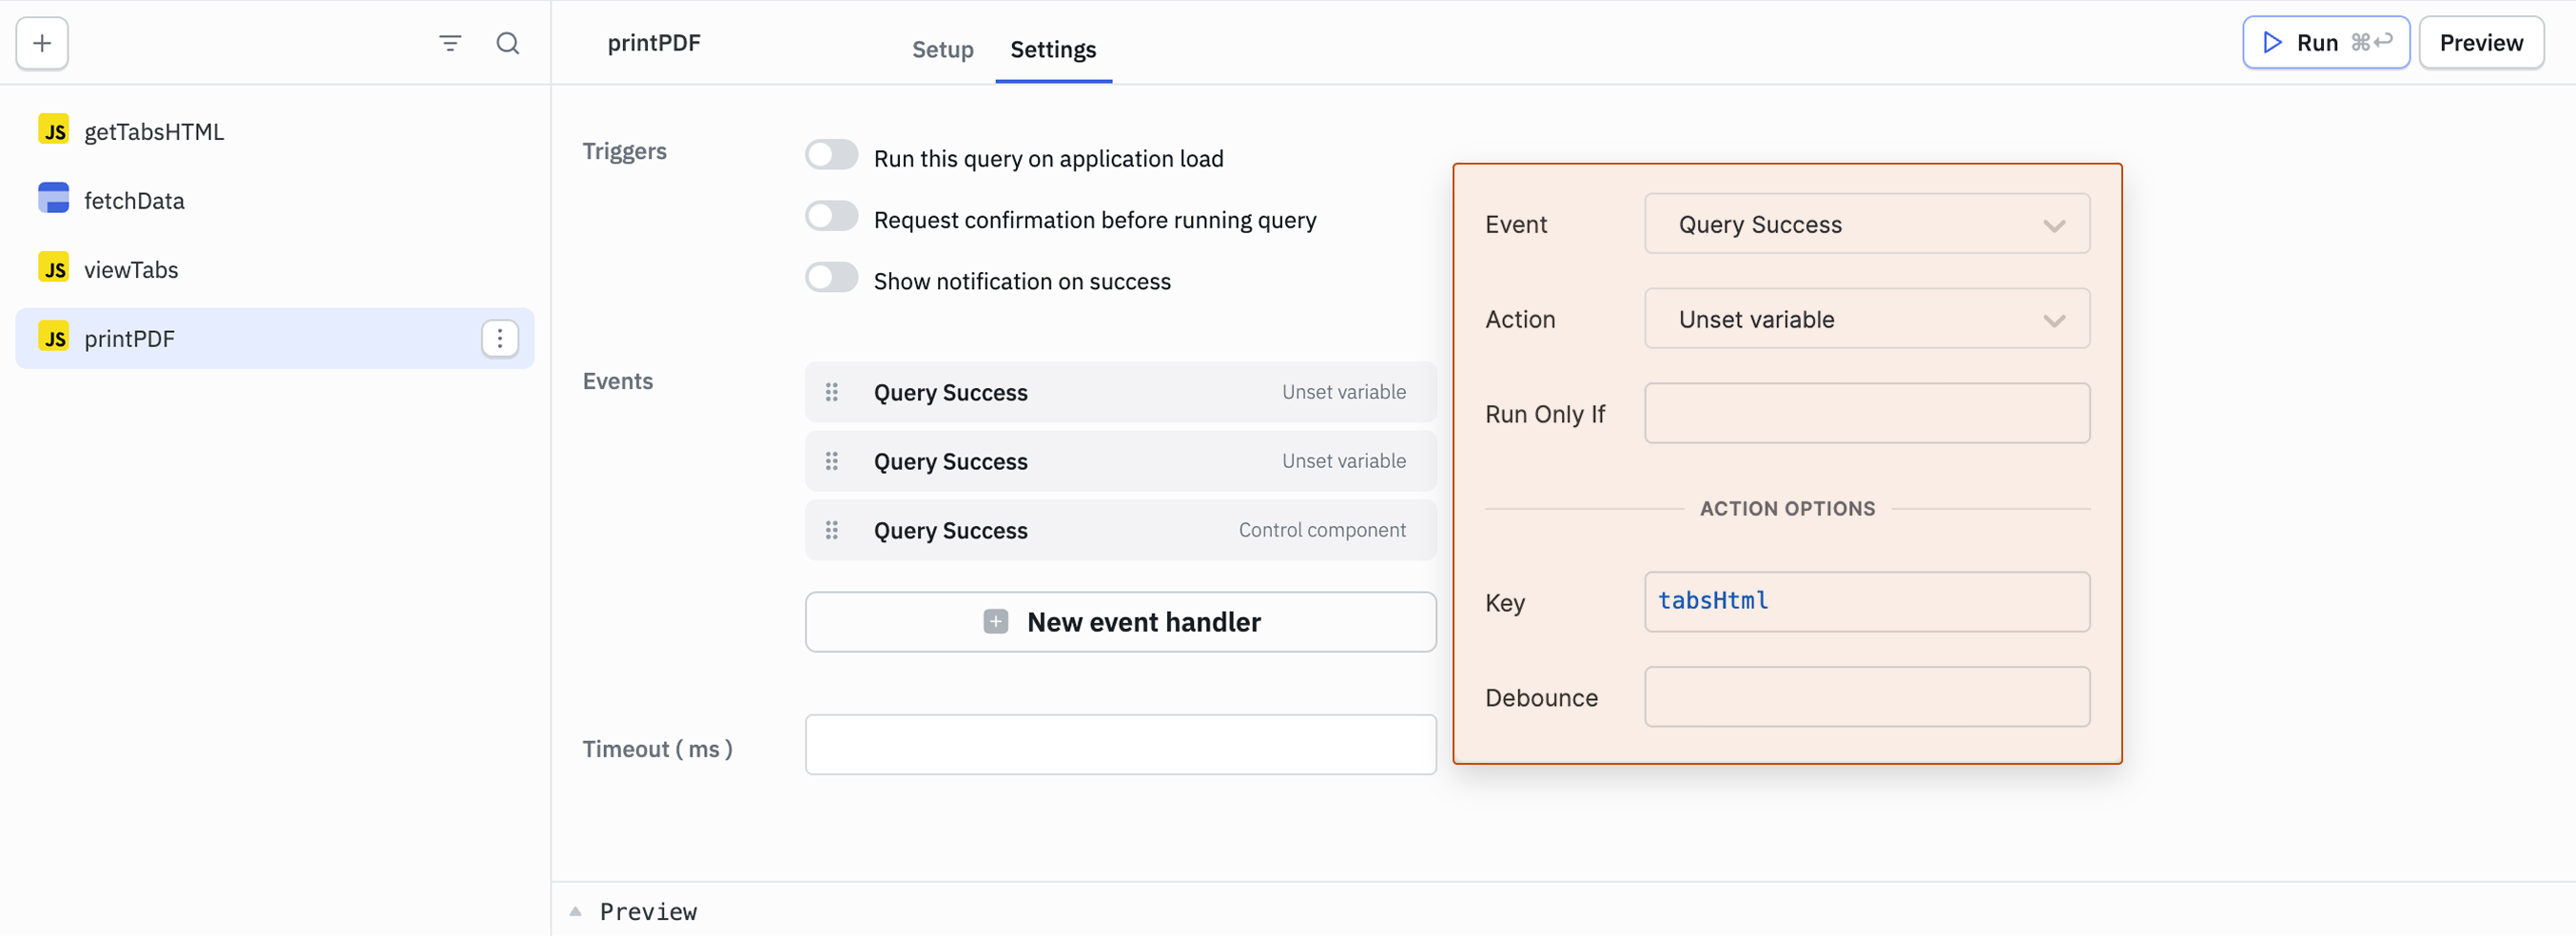Add a New event handler

(1120, 622)
